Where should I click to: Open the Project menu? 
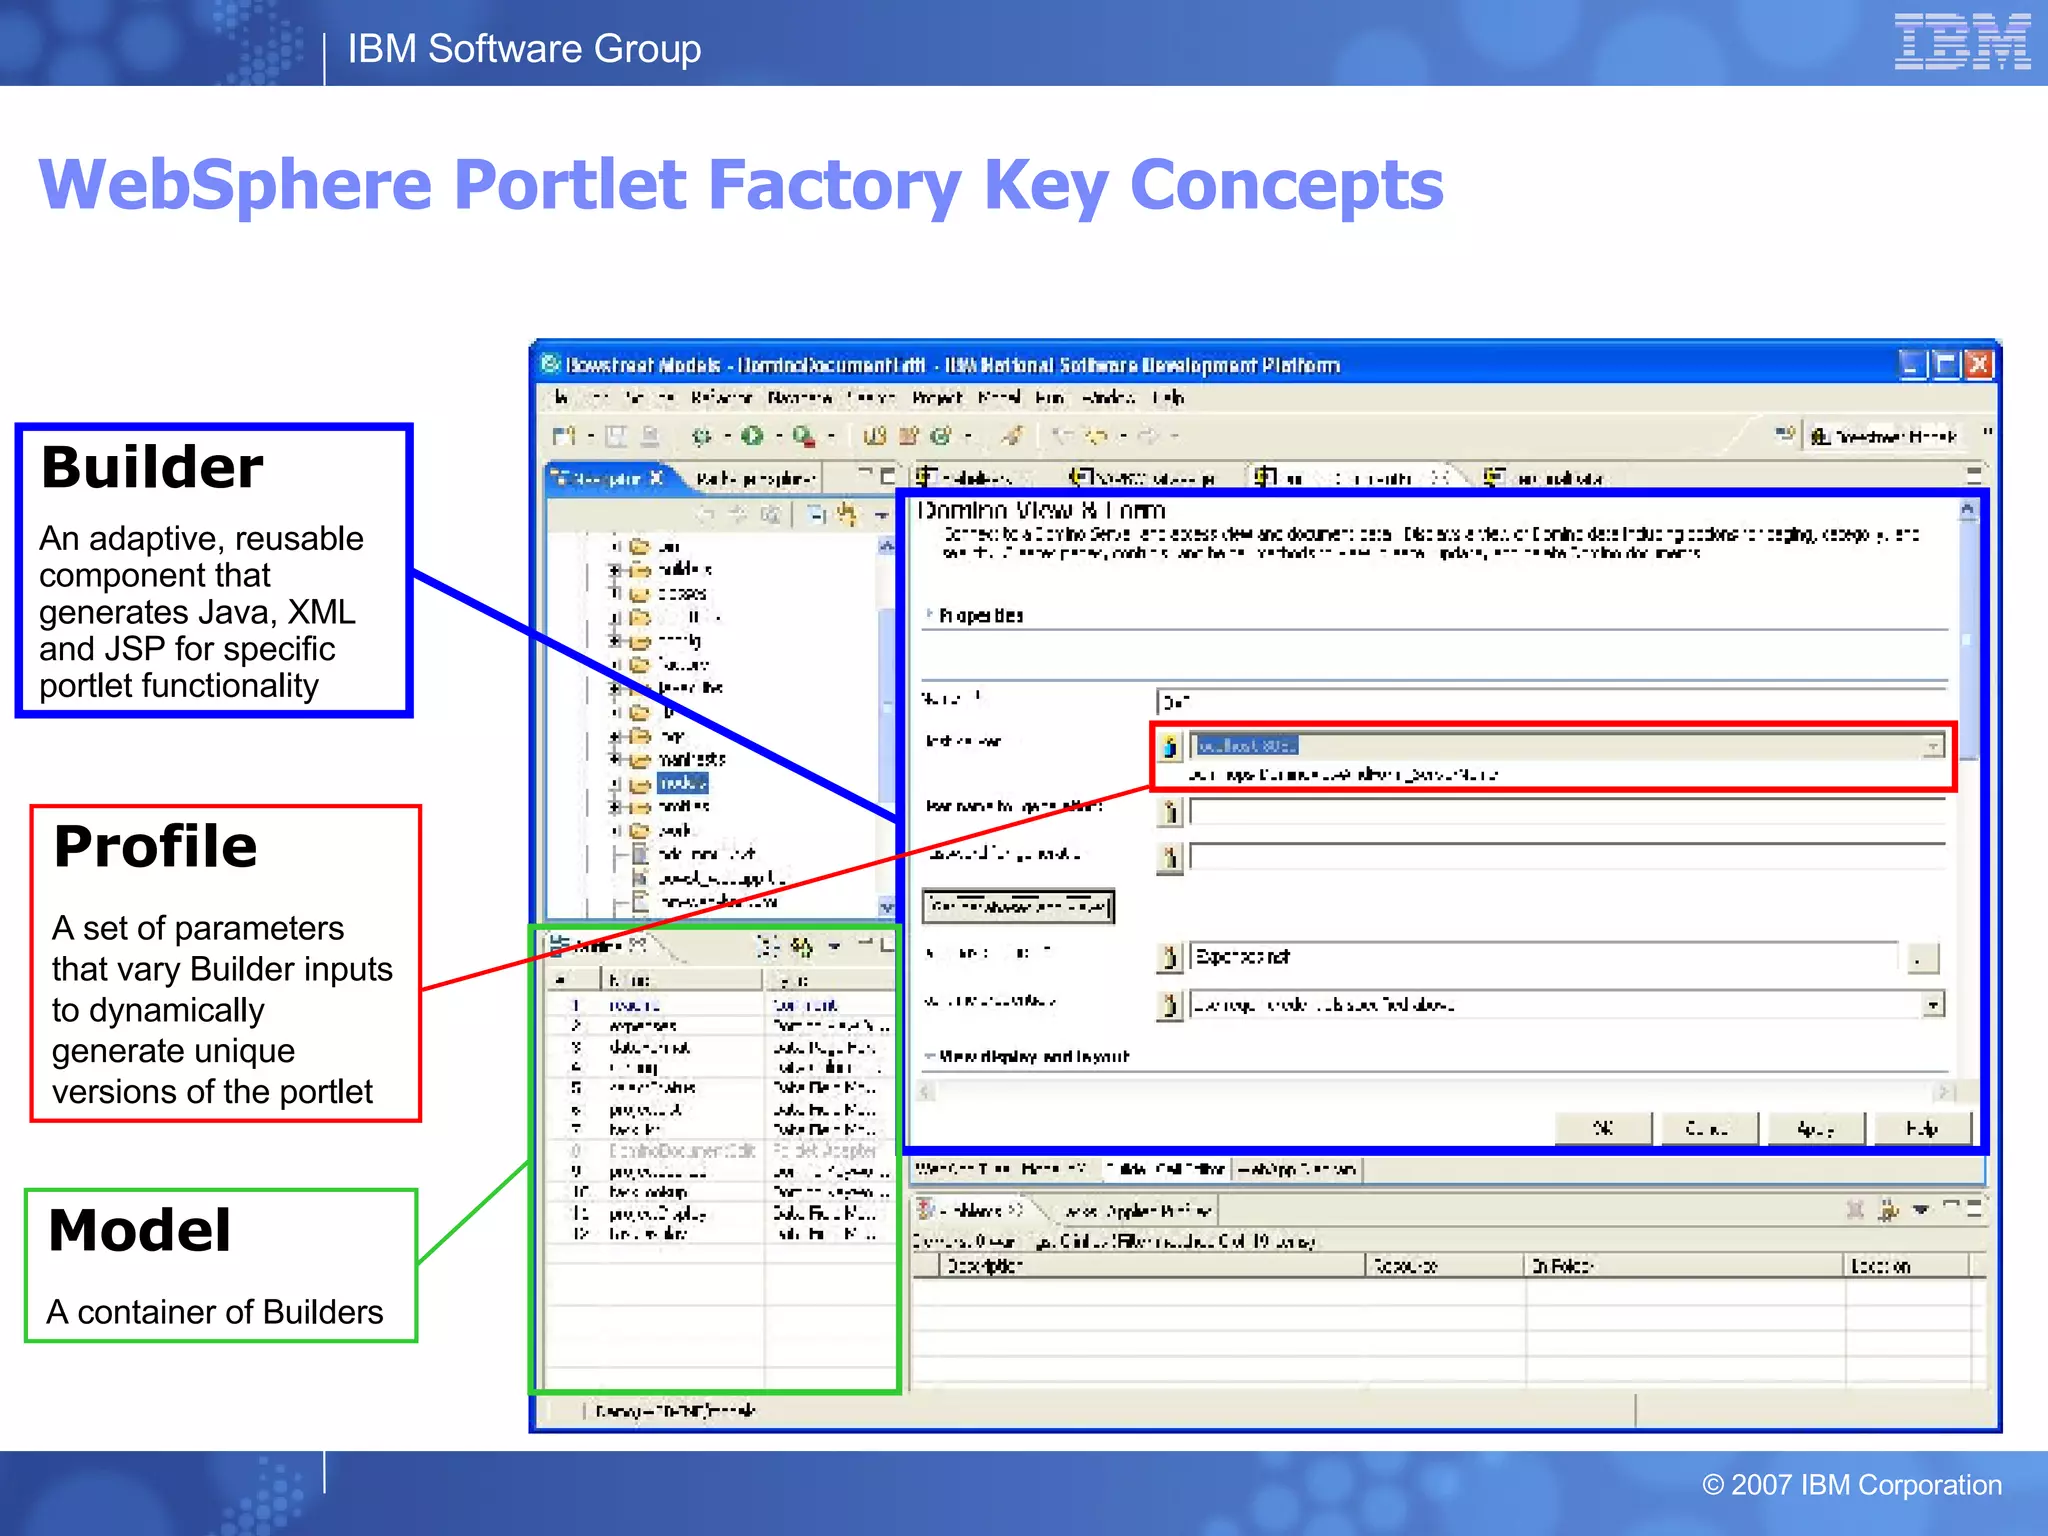(937, 398)
